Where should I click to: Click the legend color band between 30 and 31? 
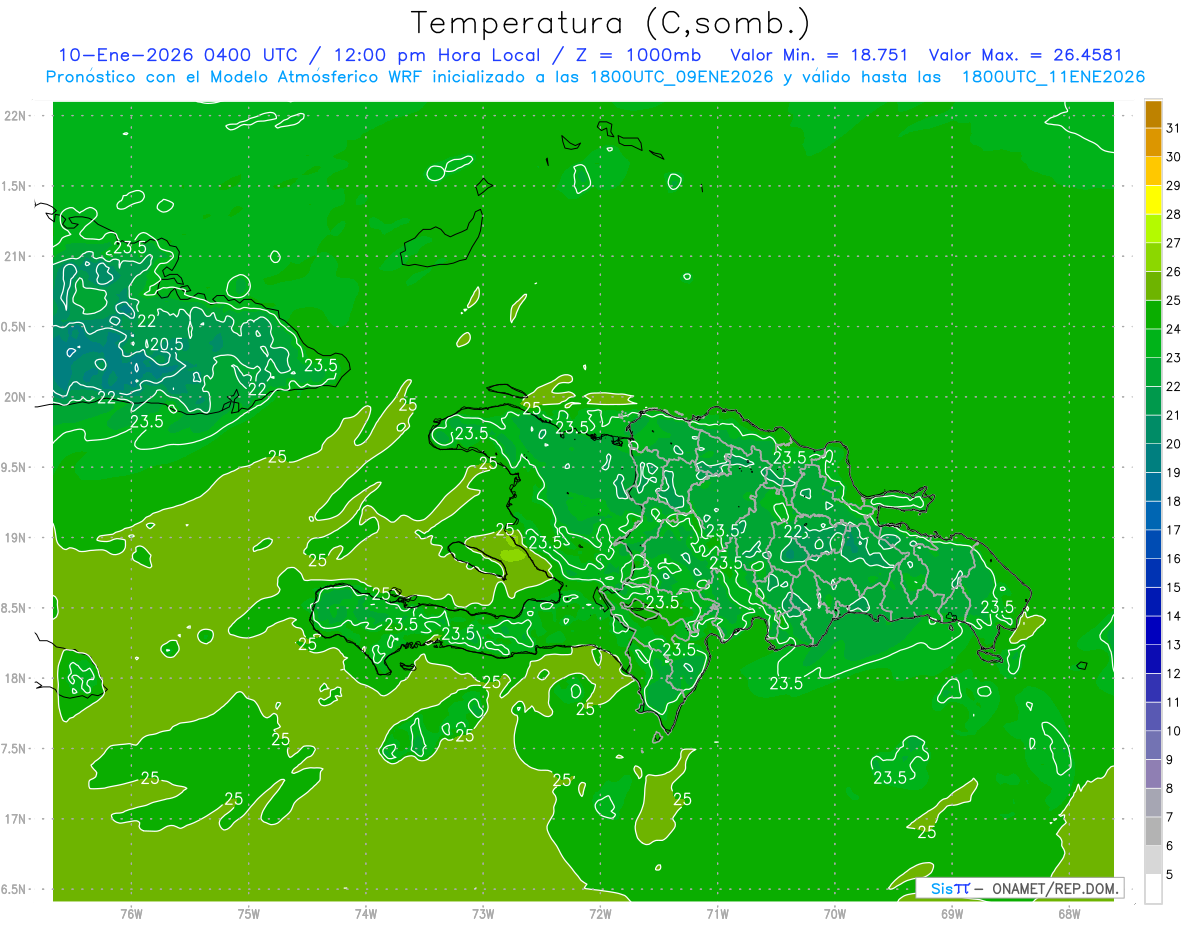(x=1153, y=143)
